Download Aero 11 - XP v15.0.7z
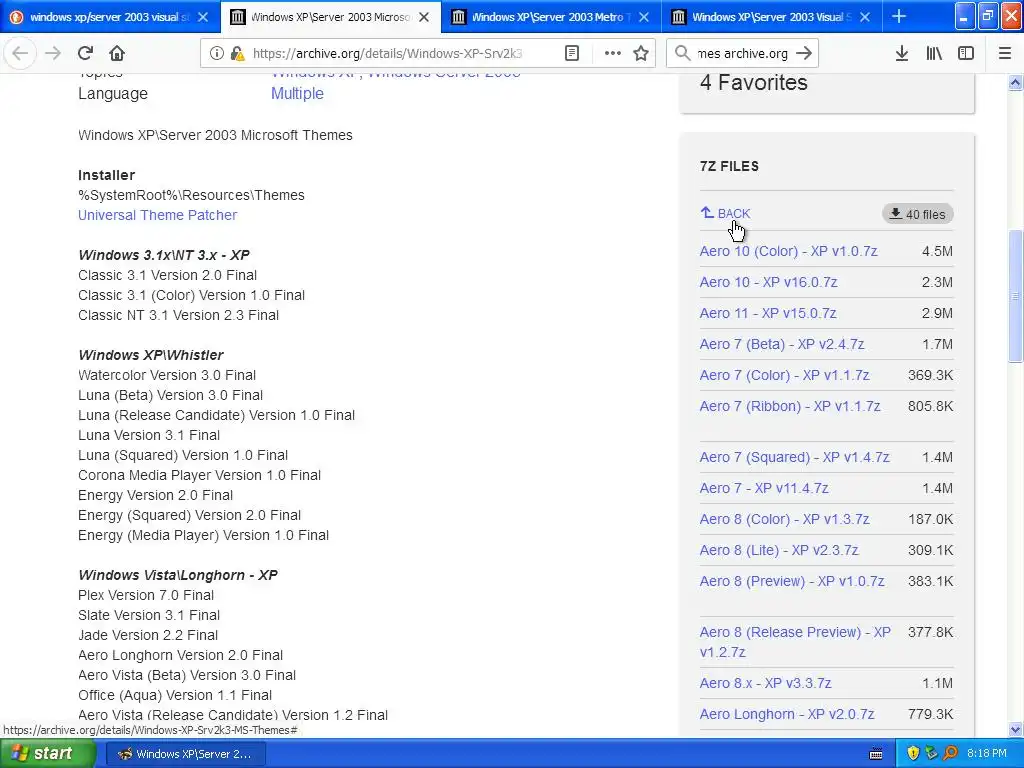Viewport: 1024px width, 768px height. (x=767, y=313)
